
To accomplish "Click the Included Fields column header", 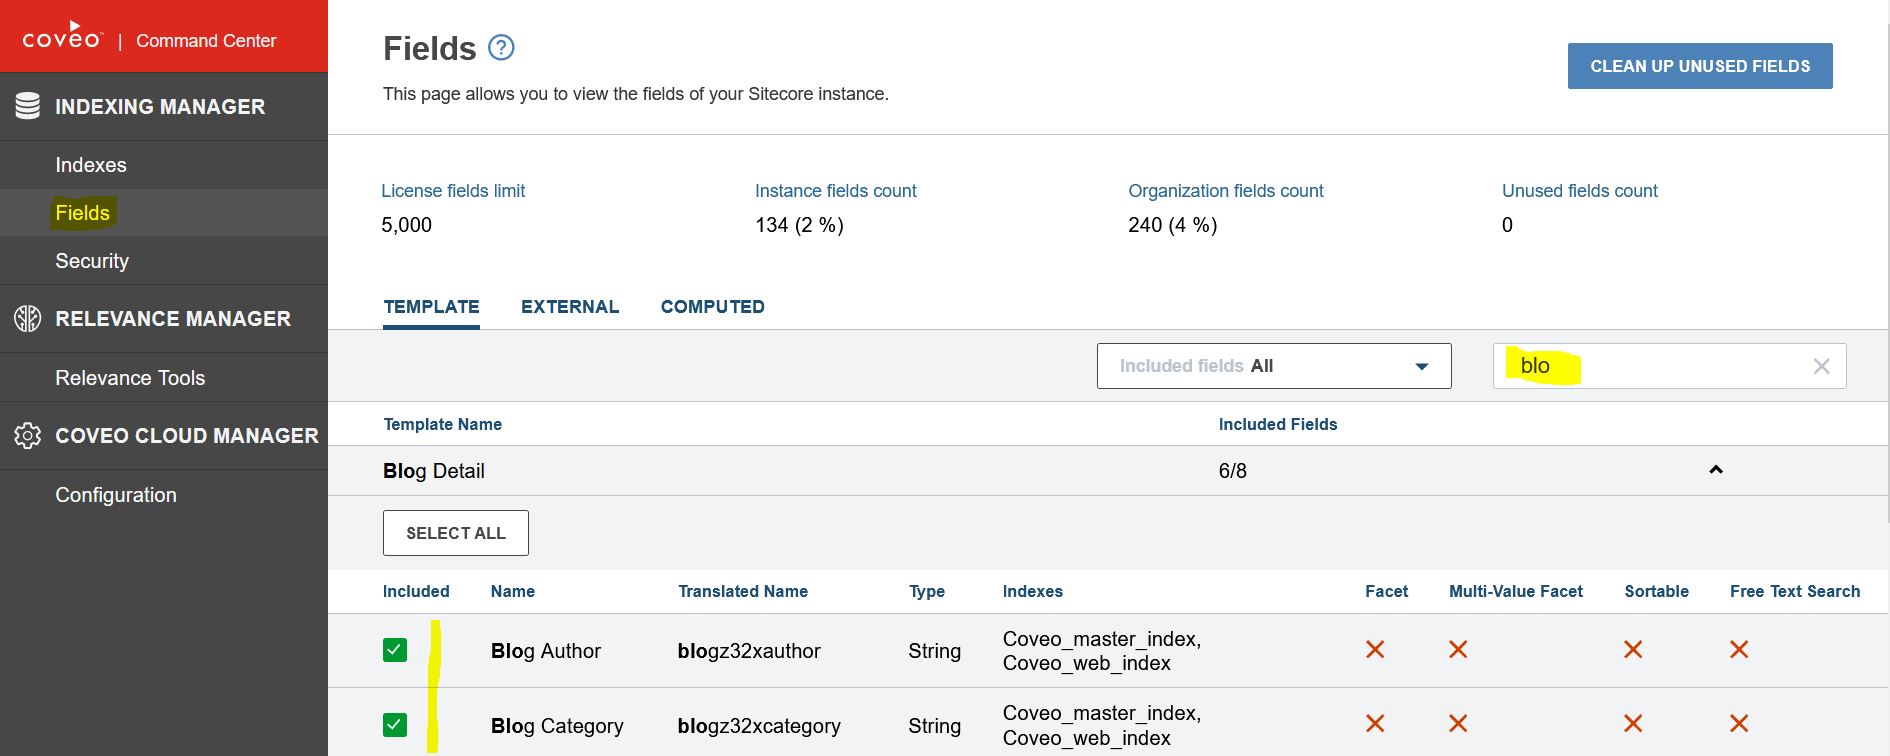I will tap(1278, 424).
